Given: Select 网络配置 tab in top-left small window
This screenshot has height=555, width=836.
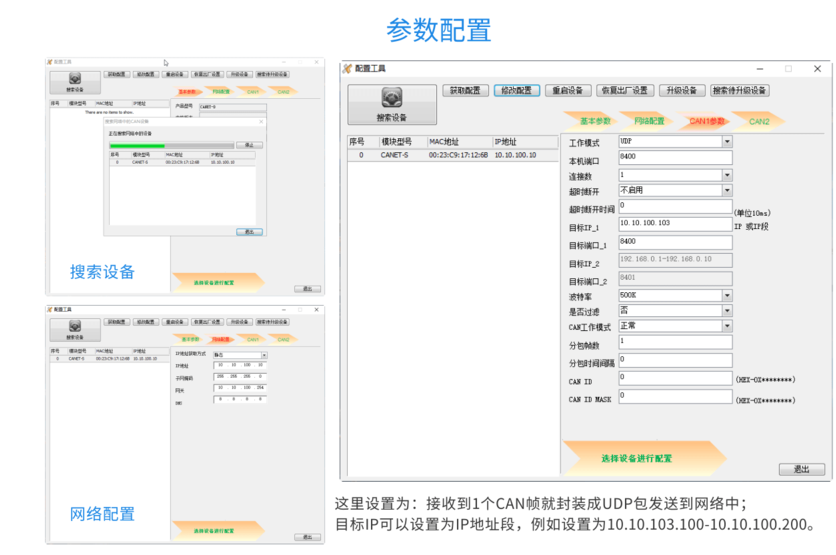Looking at the screenshot, I should (x=221, y=92).
